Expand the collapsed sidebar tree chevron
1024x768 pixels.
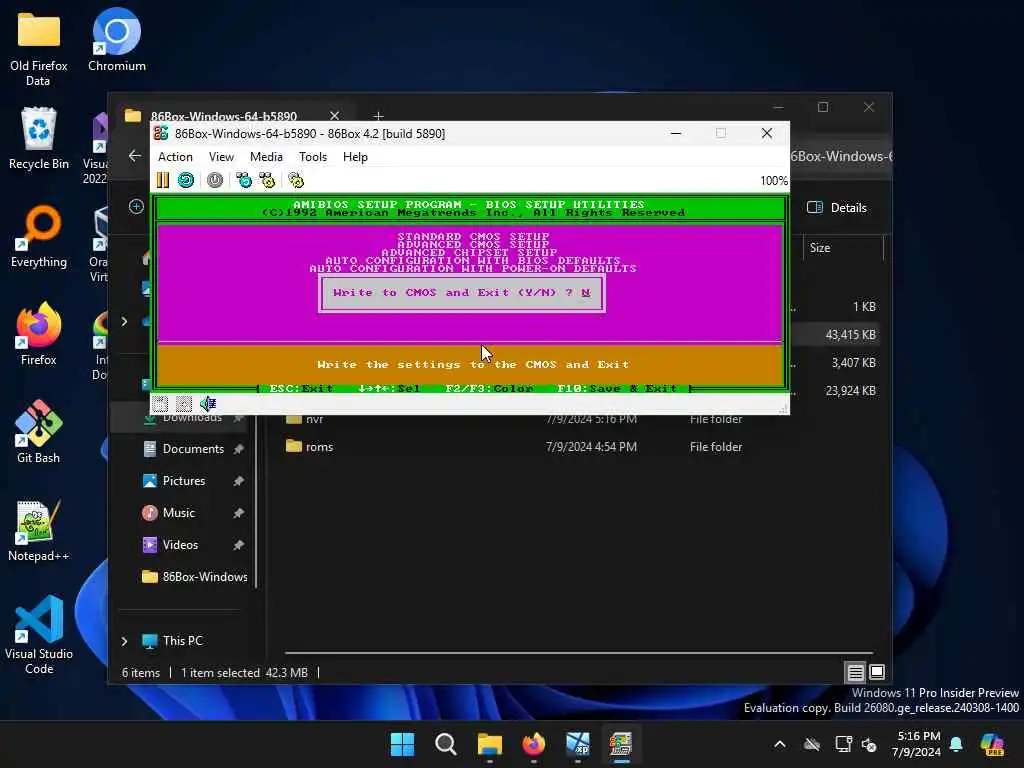point(124,321)
